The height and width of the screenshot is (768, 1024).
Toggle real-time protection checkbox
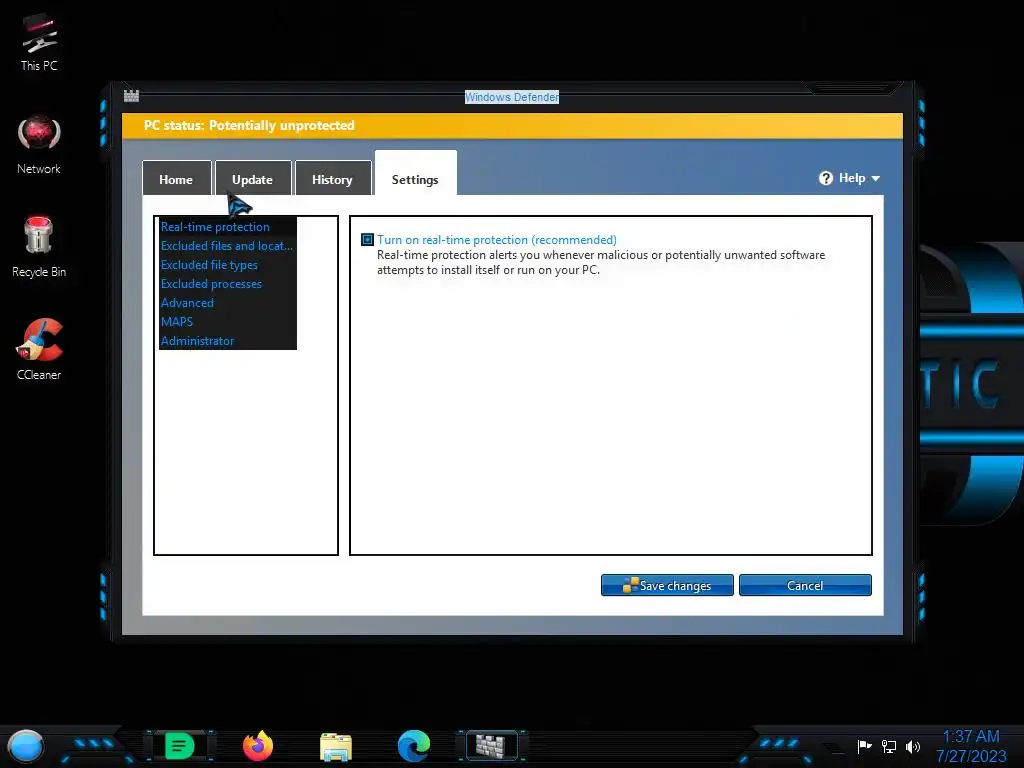click(x=368, y=240)
